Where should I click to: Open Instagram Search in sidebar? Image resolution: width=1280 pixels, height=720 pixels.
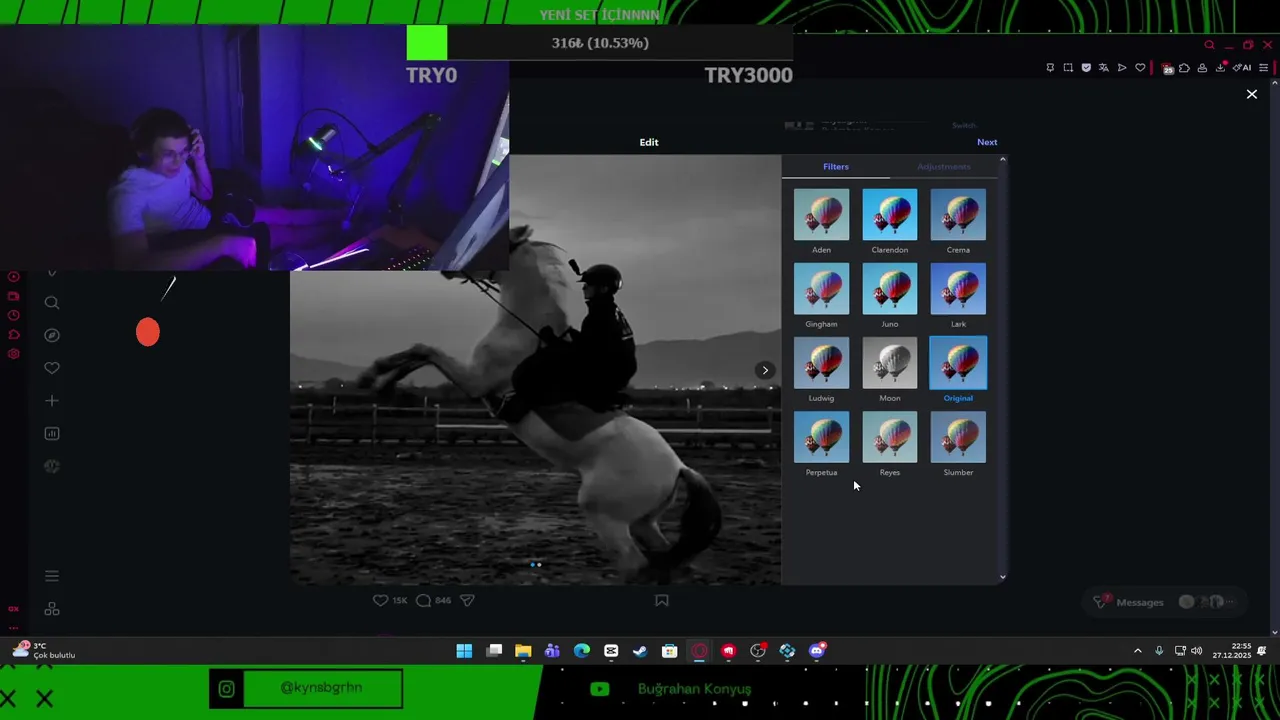[x=52, y=303]
